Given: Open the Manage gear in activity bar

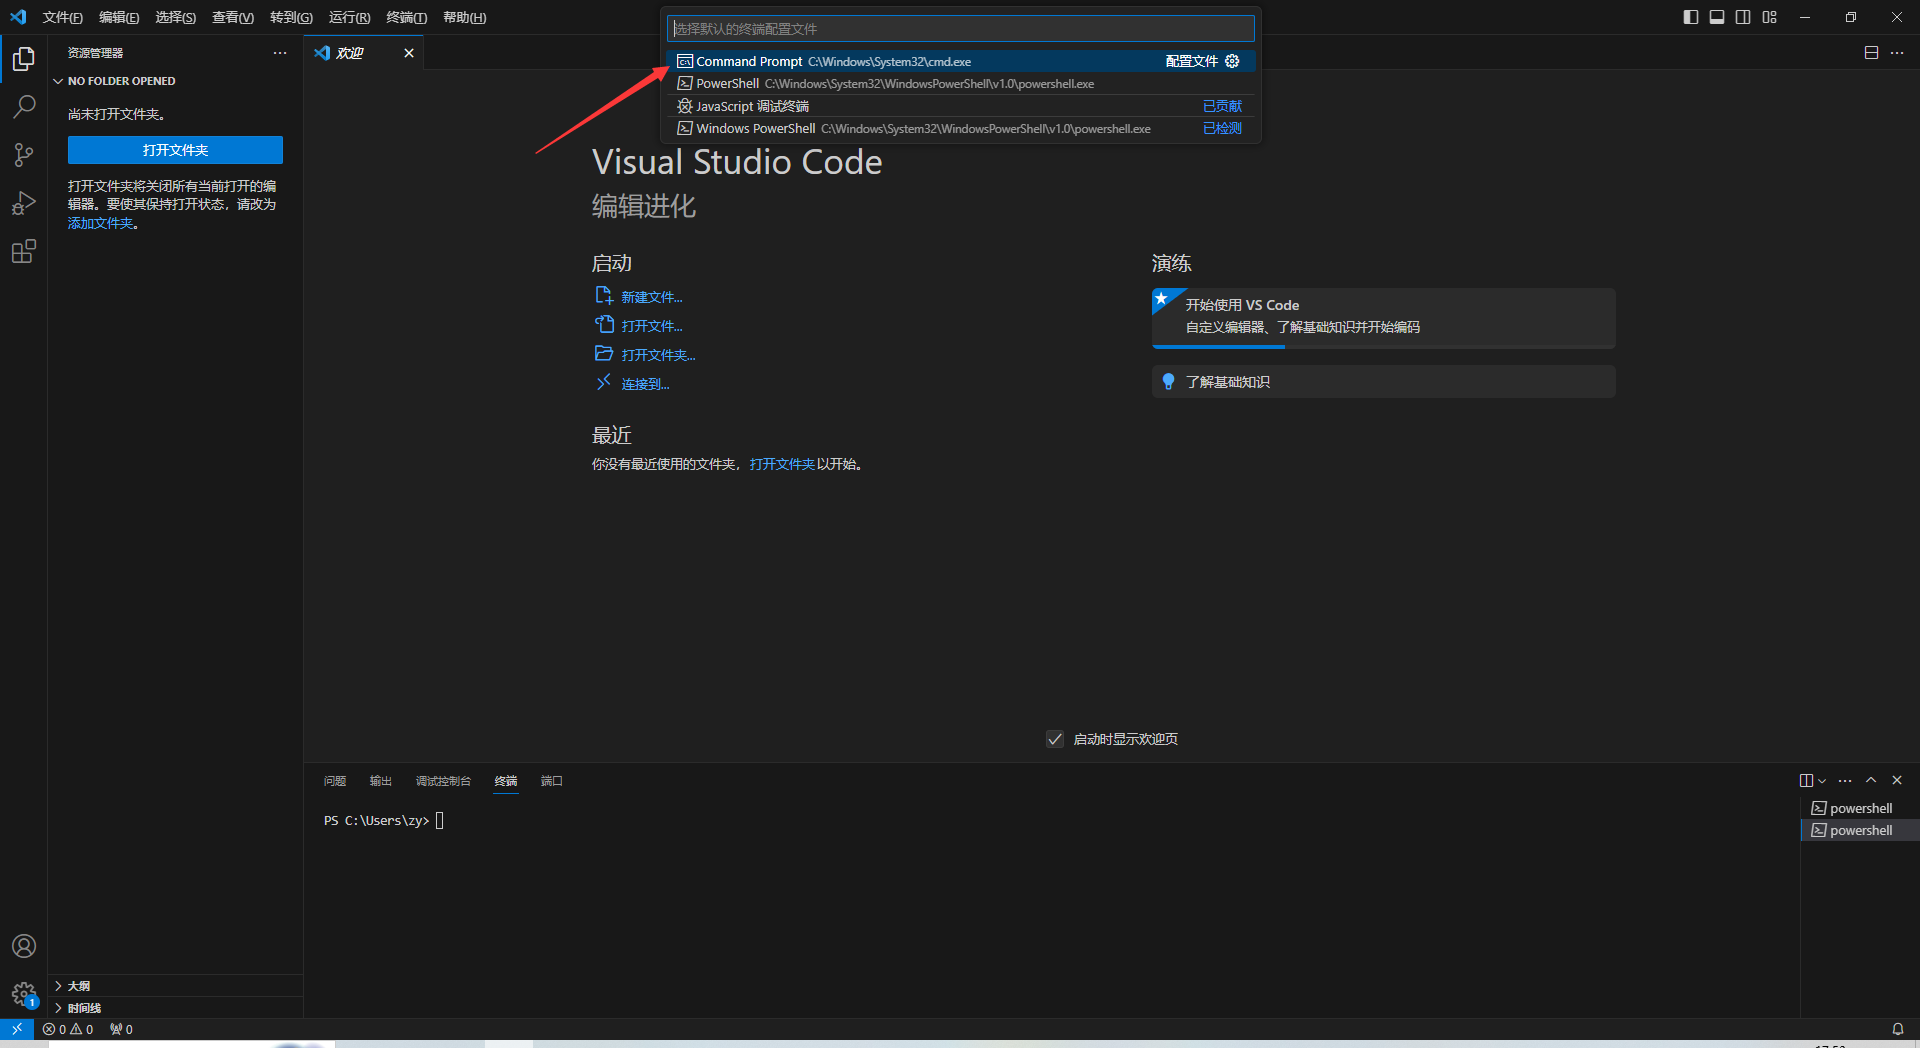Looking at the screenshot, I should click(24, 994).
